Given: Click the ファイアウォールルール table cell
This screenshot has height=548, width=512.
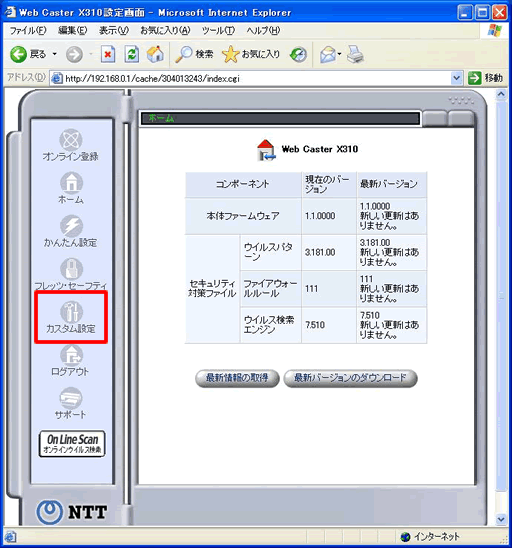Looking at the screenshot, I should tap(271, 289).
